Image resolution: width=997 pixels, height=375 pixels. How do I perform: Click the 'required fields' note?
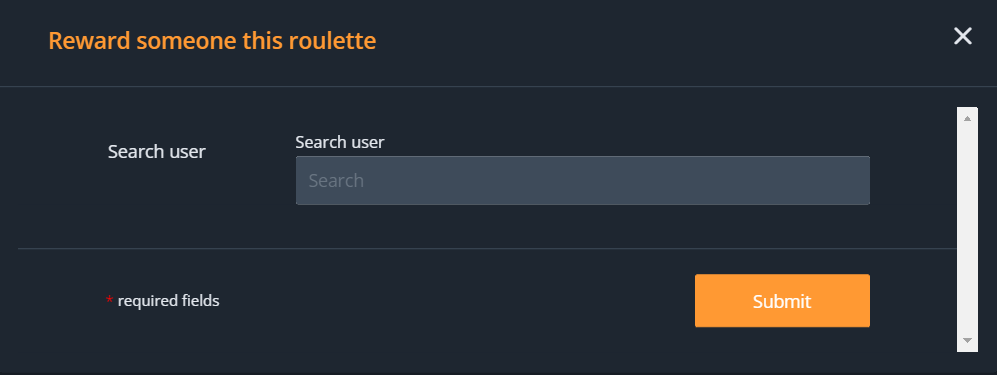168,301
